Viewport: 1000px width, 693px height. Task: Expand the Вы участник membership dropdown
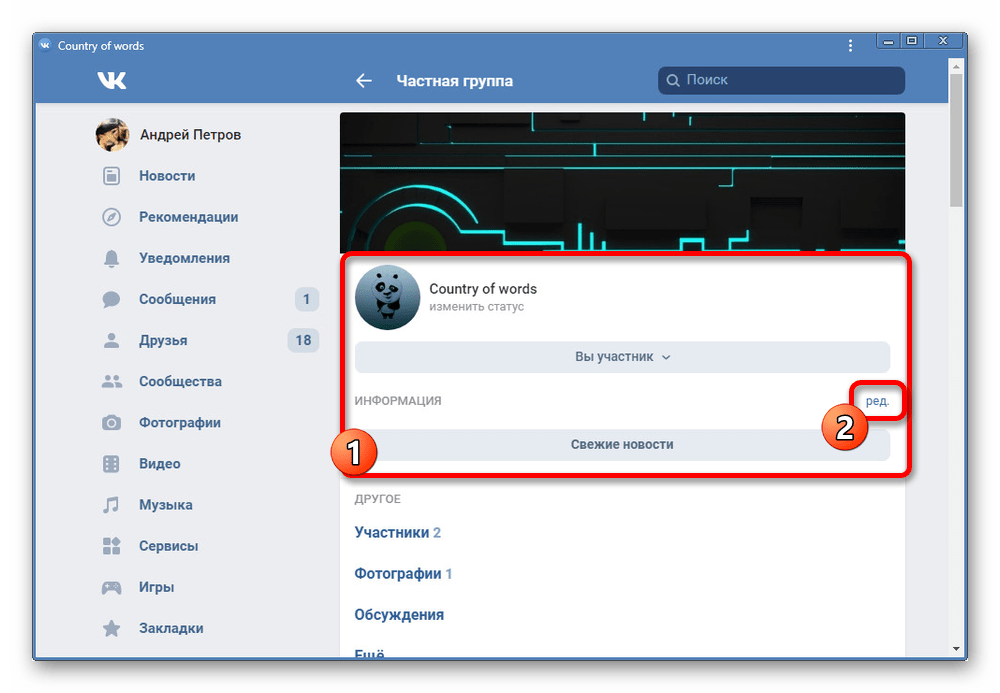point(621,357)
